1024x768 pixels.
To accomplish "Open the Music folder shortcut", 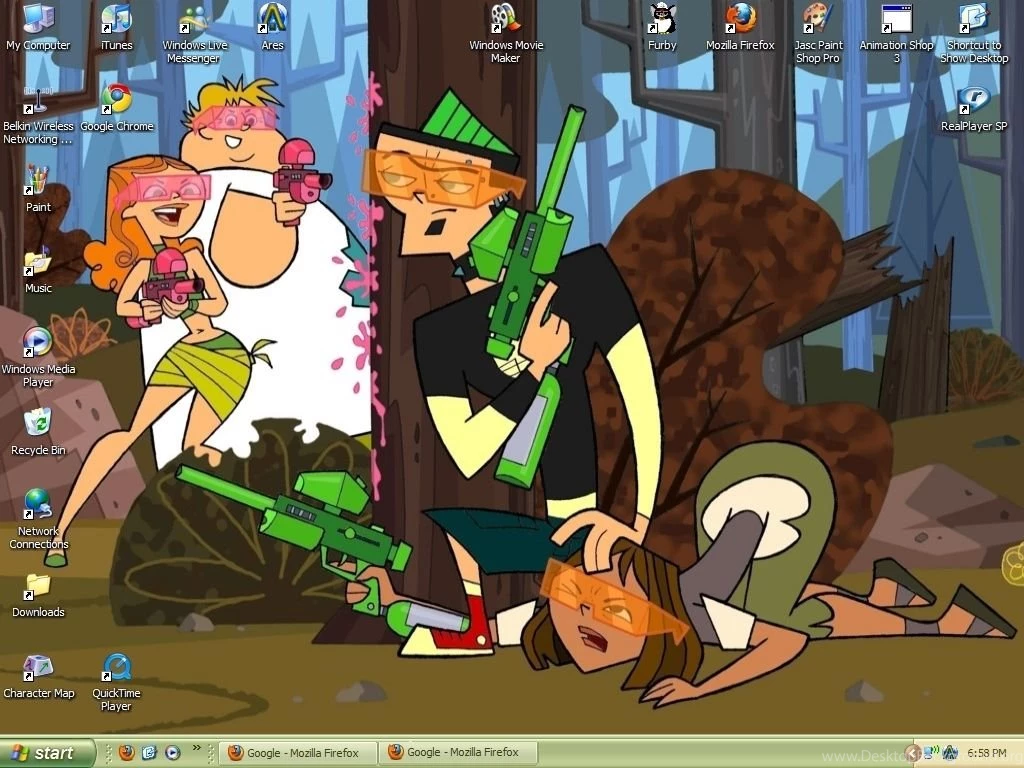I will 38,270.
